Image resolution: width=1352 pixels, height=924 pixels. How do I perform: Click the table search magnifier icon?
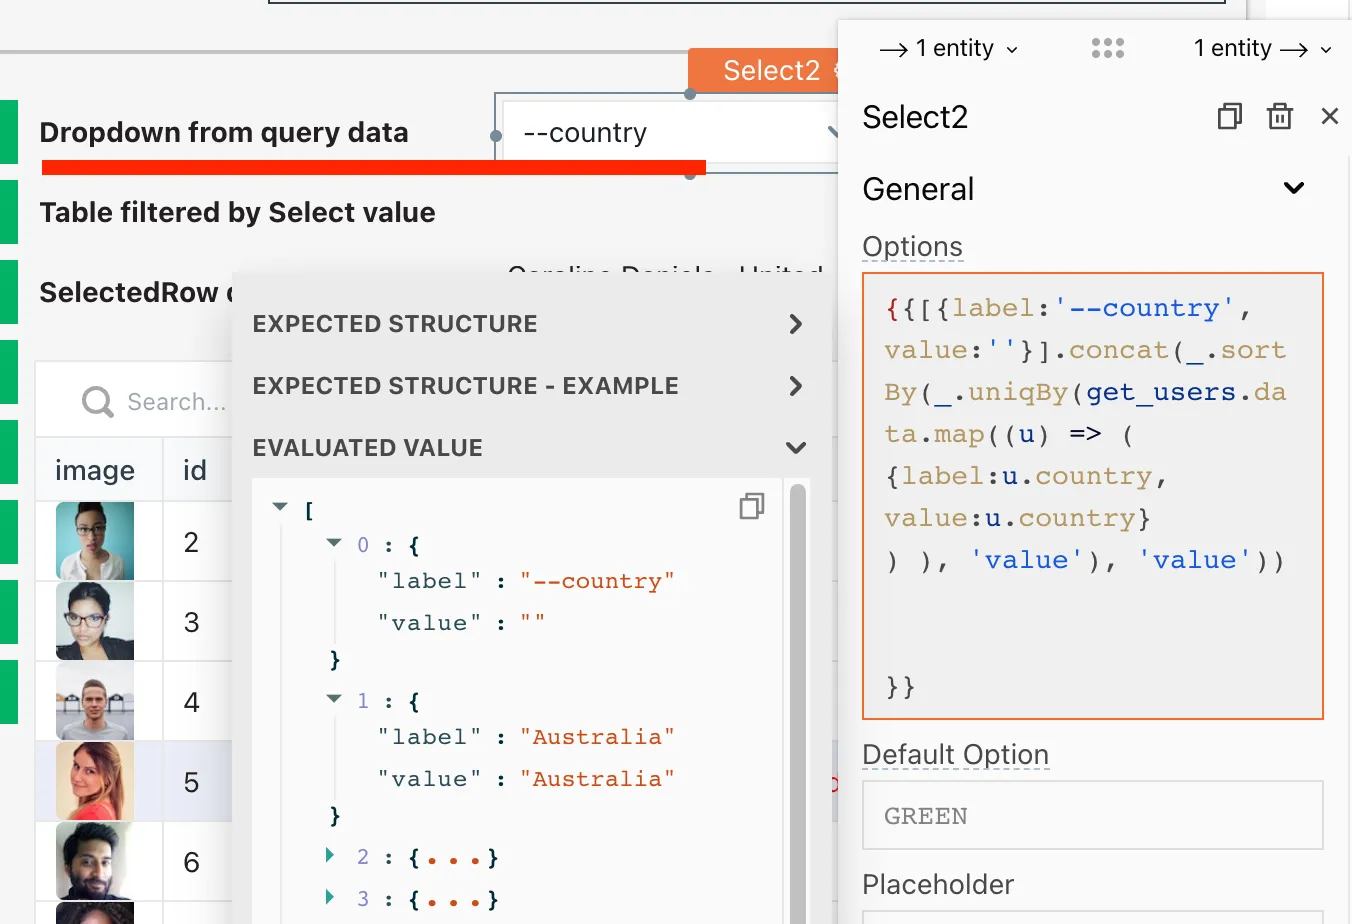[x=97, y=402]
